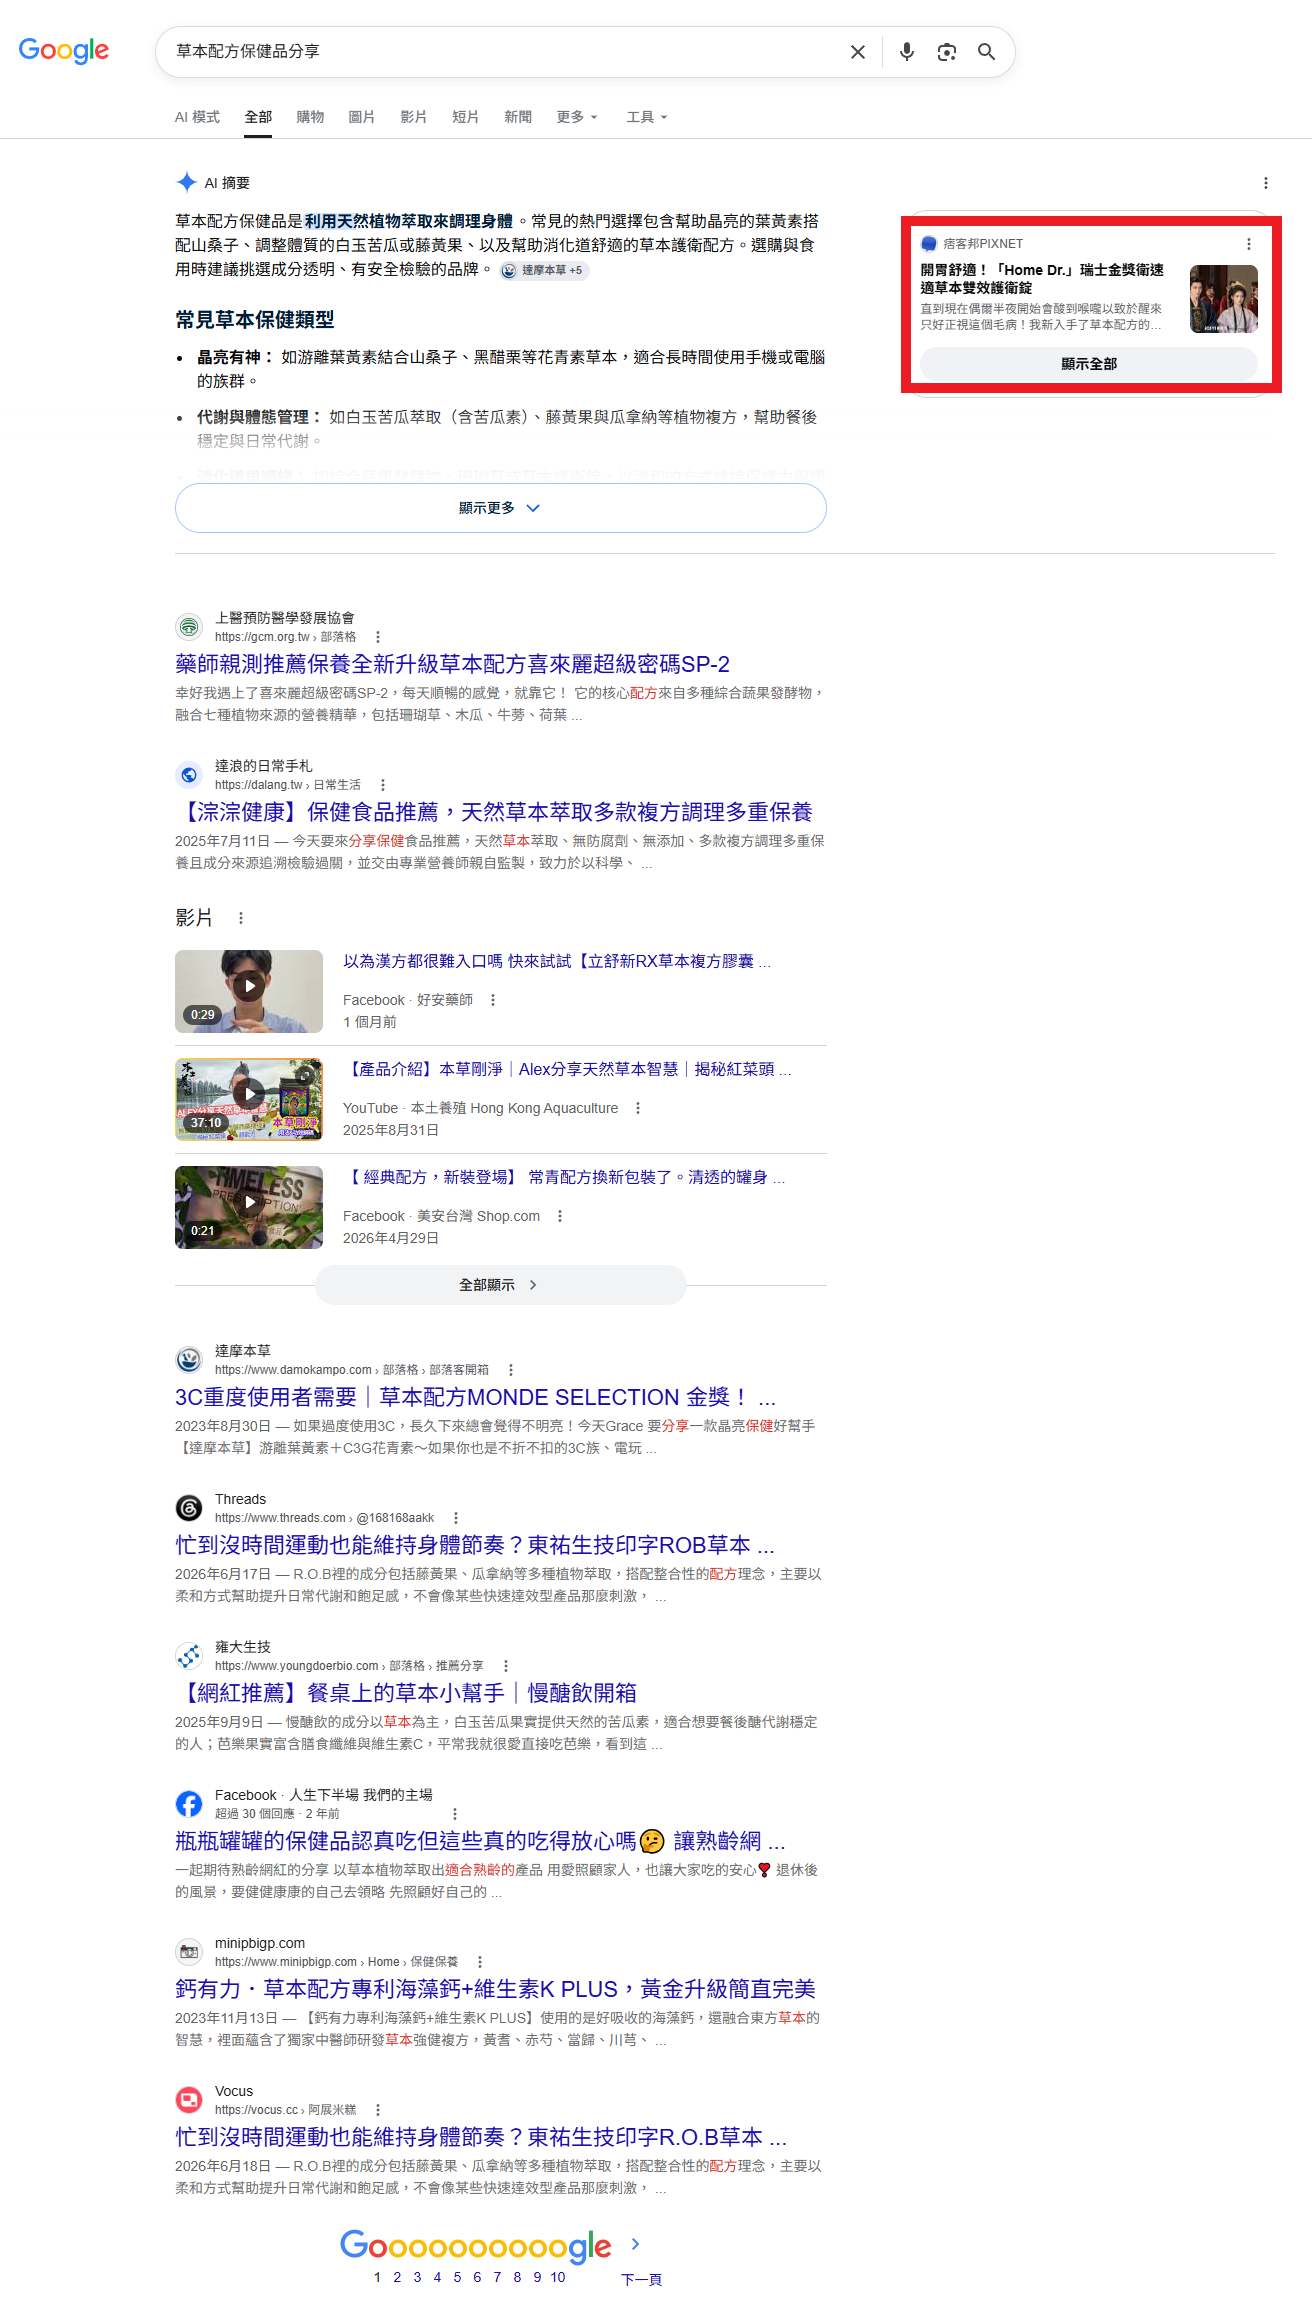
Task: Open 鈣有力 草本配方專利海藻鈣 result
Action: (495, 1989)
